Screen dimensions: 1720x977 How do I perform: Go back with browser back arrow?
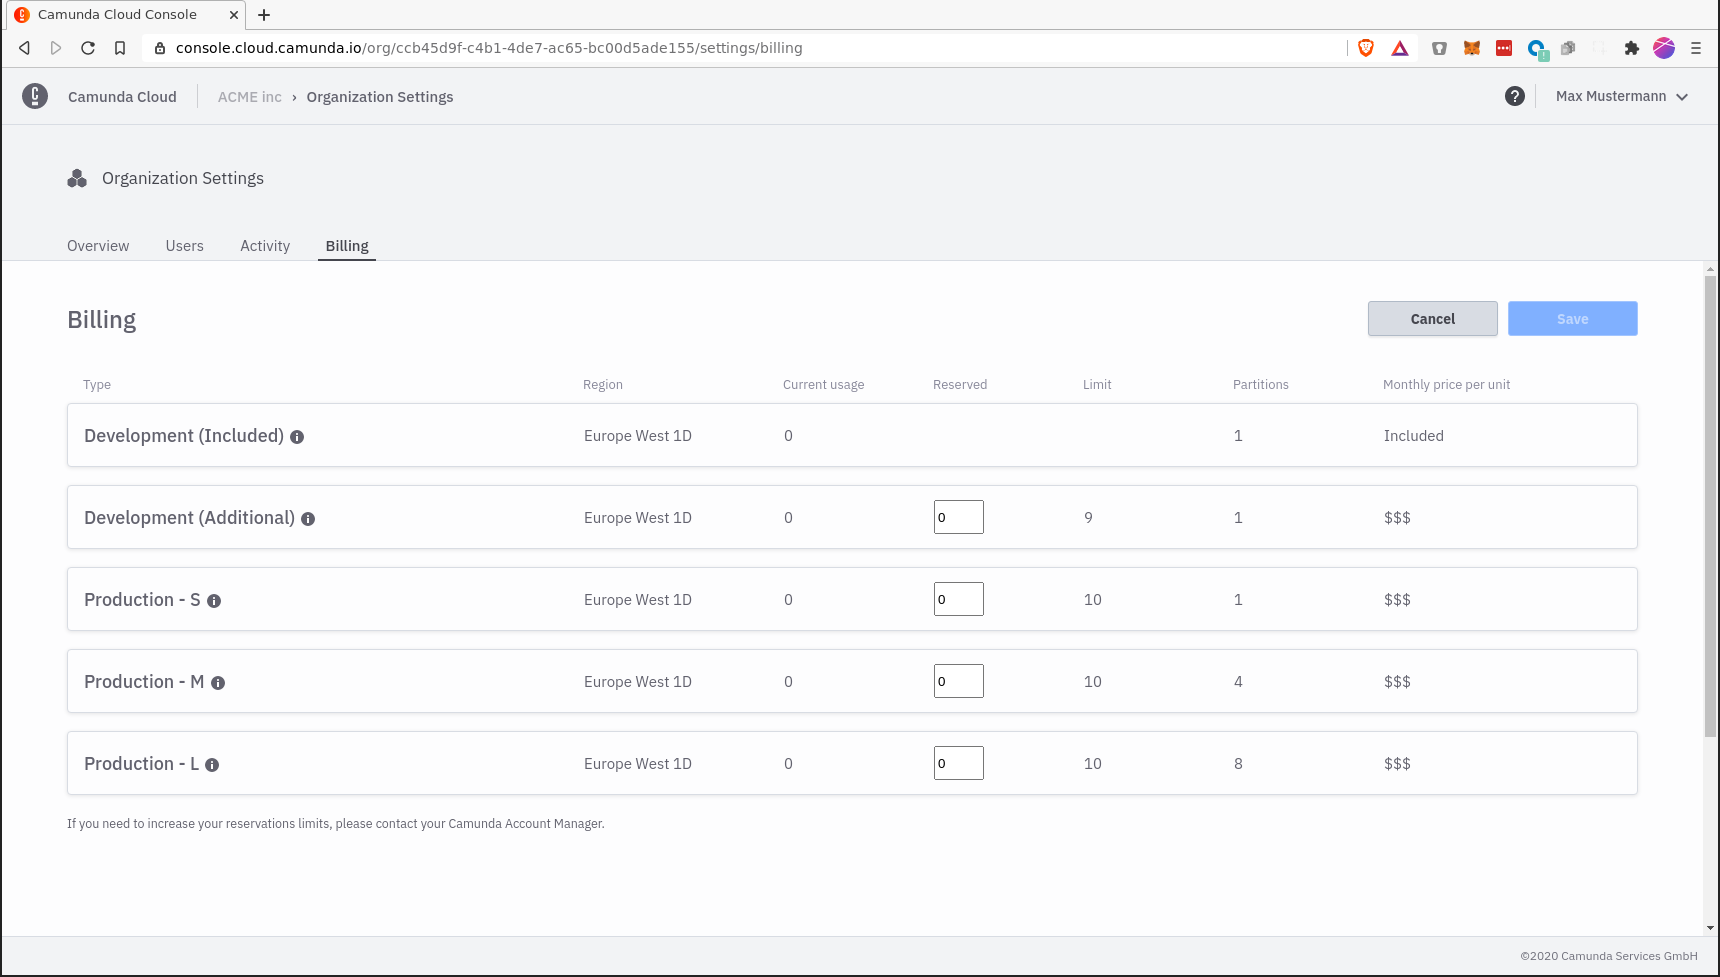[x=25, y=48]
